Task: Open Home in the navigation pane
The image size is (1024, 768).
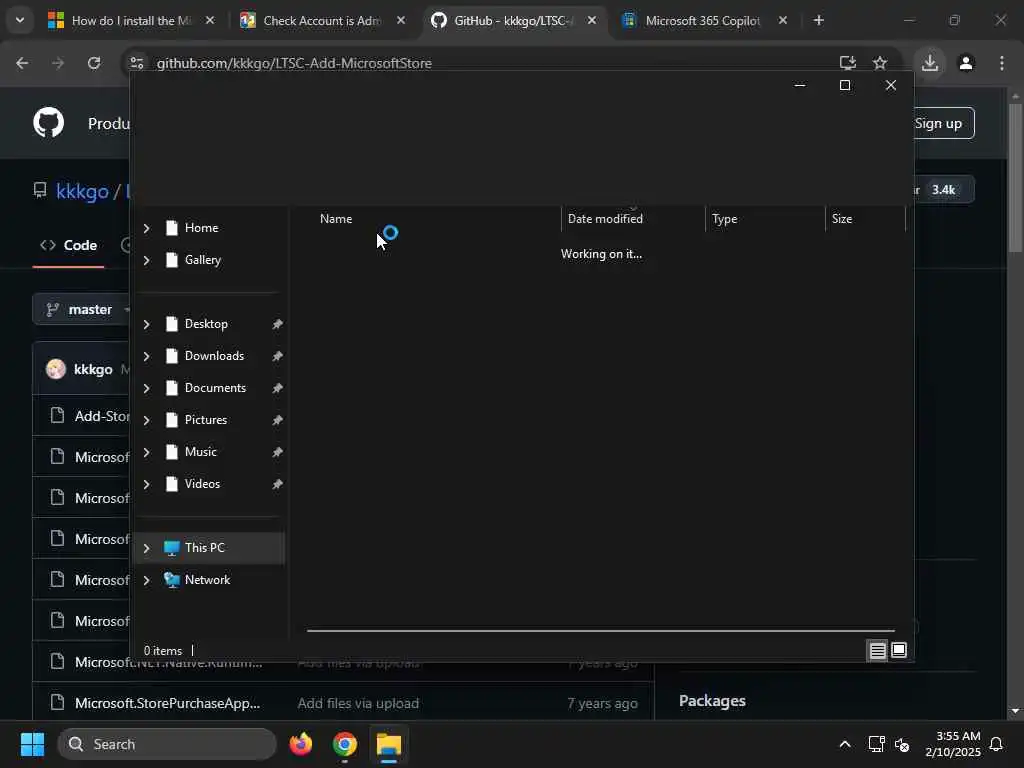Action: click(x=201, y=228)
